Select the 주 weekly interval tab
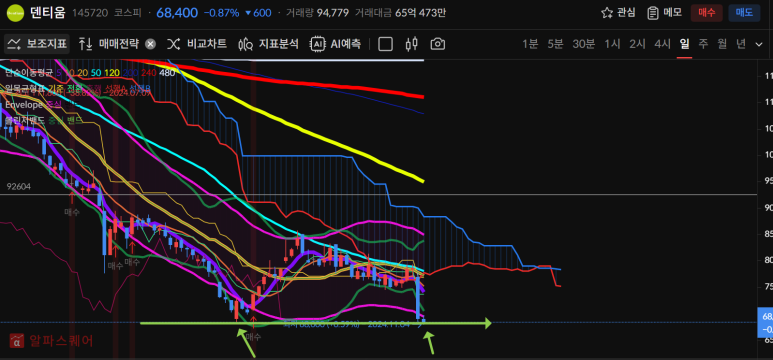The image size is (773, 360). click(x=703, y=44)
